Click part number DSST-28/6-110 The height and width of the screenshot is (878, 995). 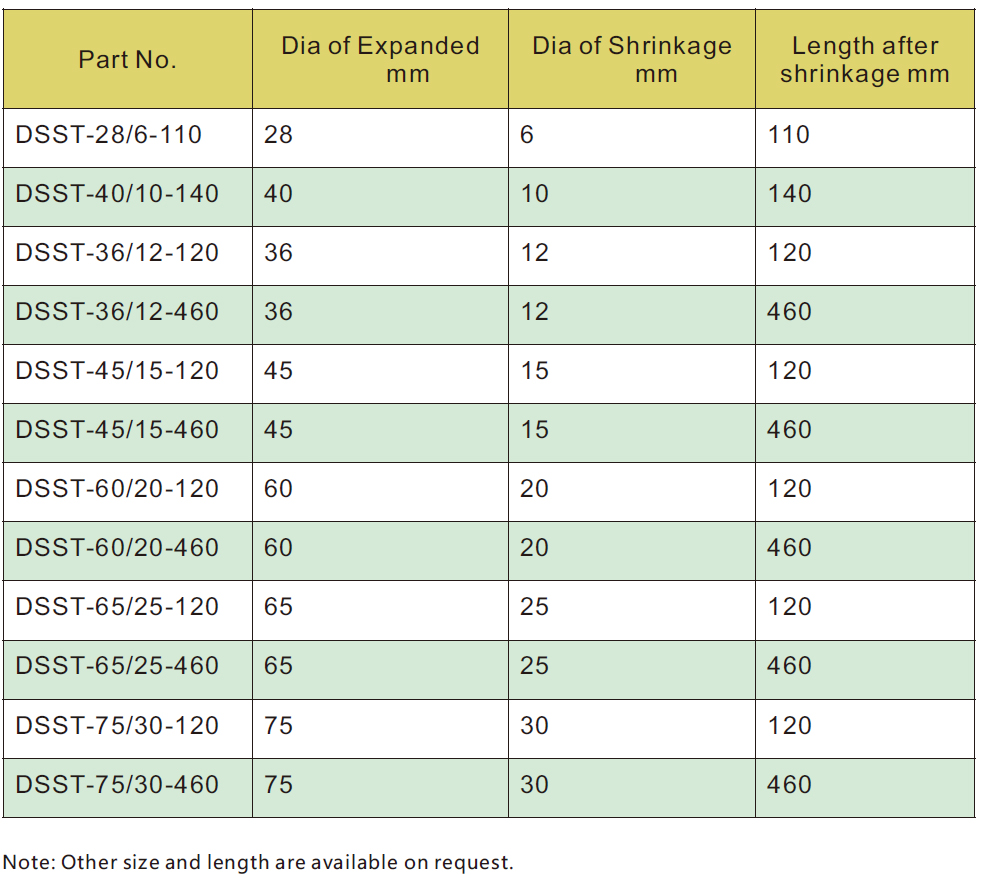109,134
